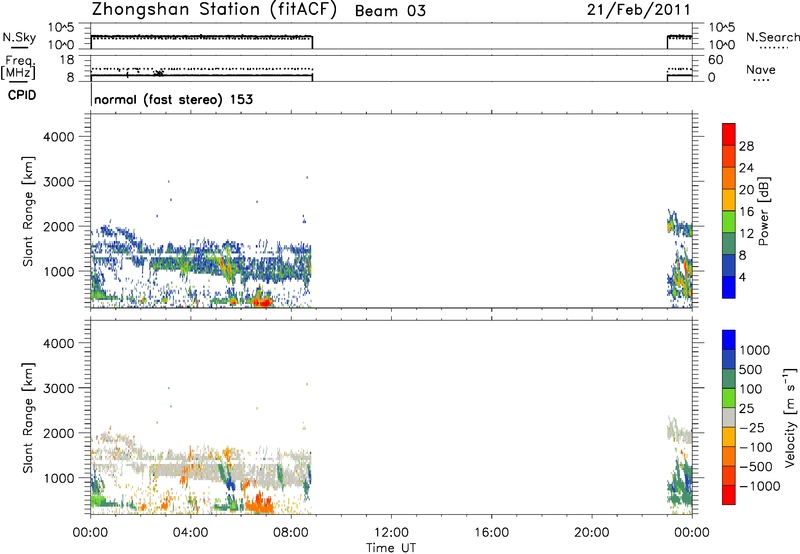Click the power panel 'Slant Range [km]' label

28,211
